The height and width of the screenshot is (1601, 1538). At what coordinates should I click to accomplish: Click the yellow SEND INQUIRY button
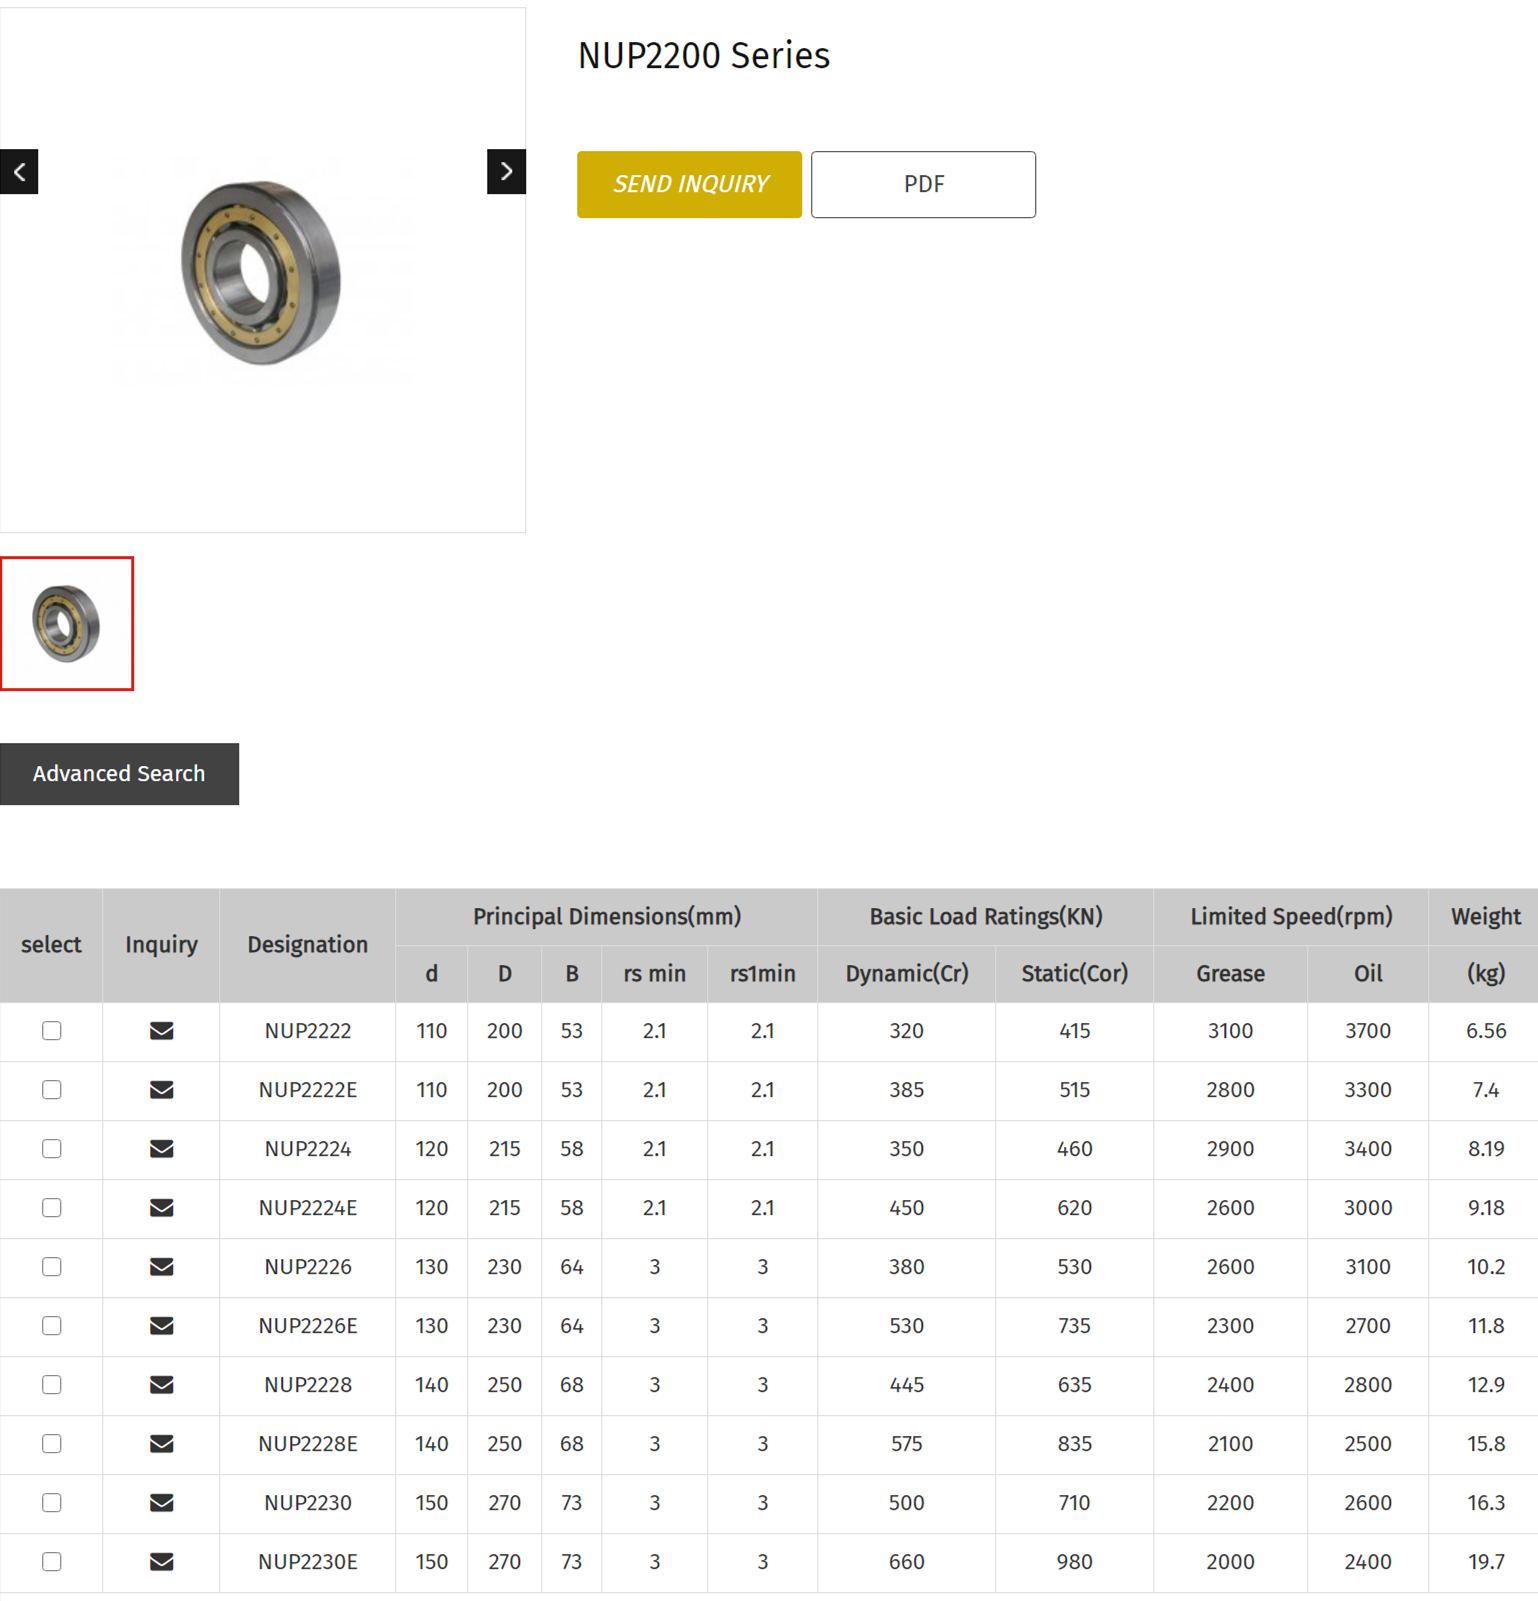689,185
